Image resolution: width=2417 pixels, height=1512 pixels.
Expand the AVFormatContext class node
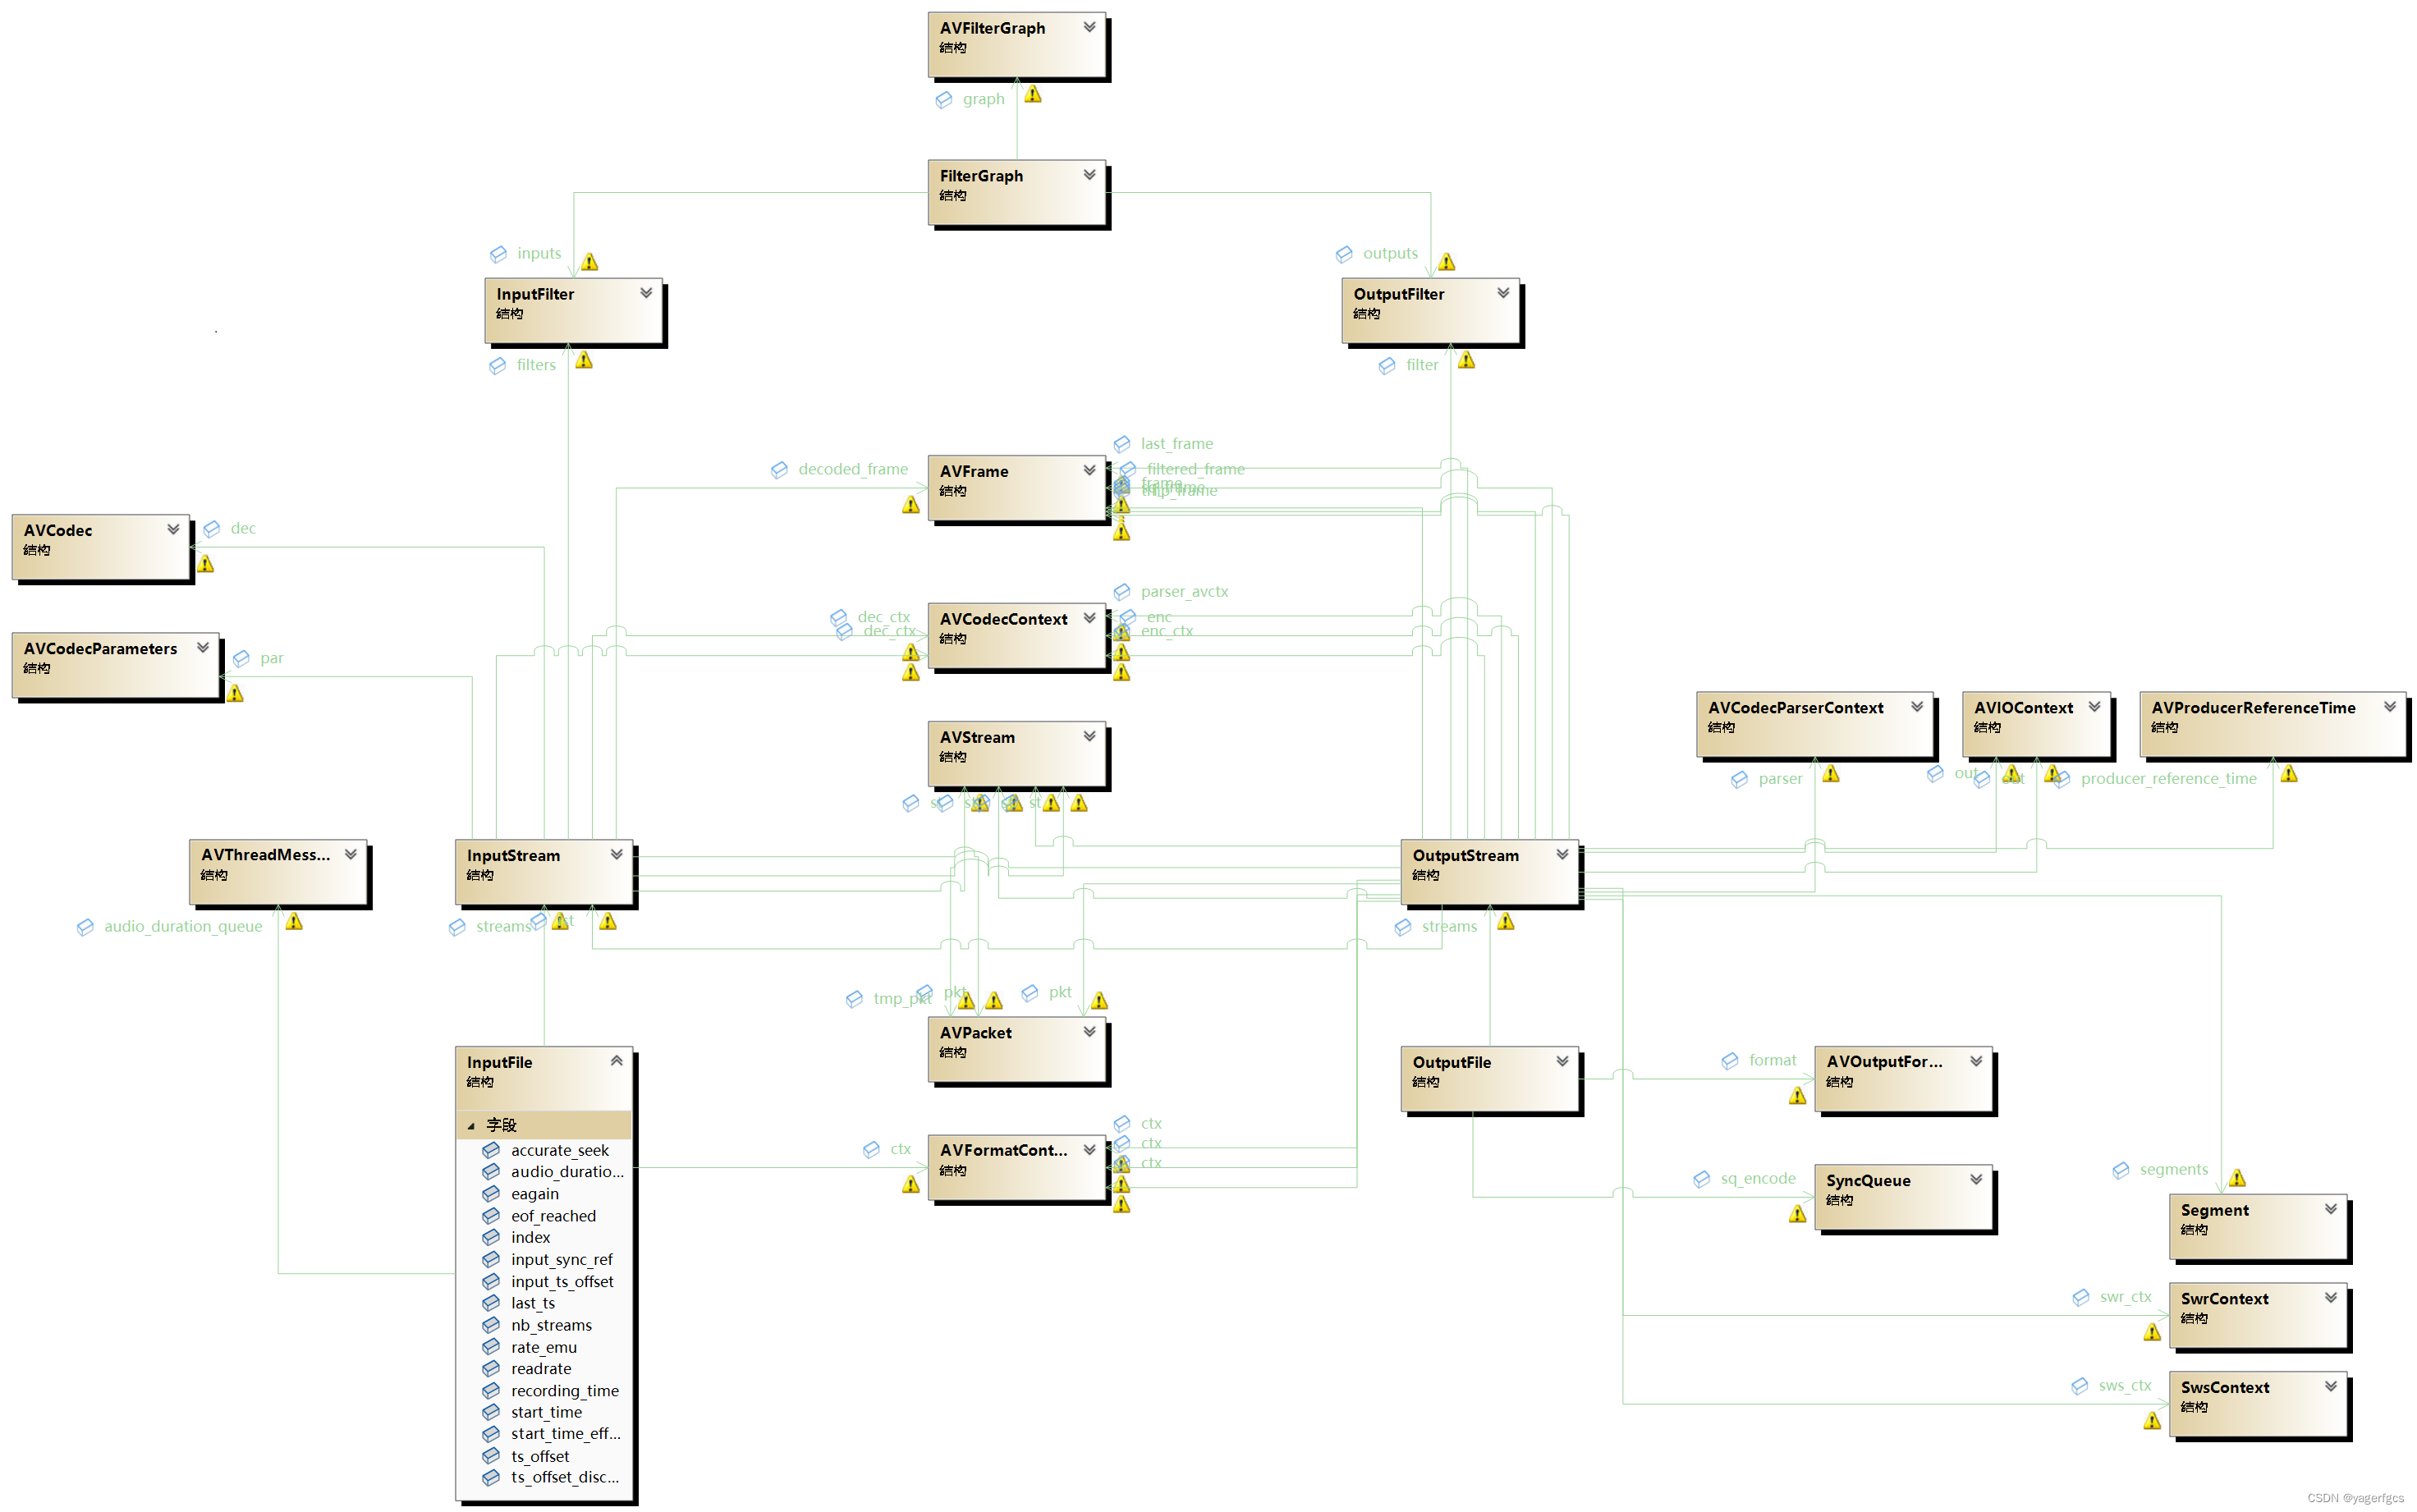point(1089,1149)
